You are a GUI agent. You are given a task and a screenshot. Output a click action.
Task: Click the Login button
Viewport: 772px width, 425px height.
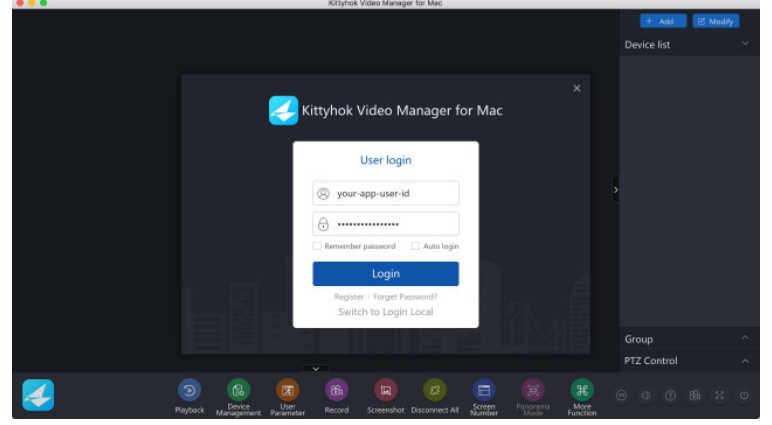pos(386,274)
